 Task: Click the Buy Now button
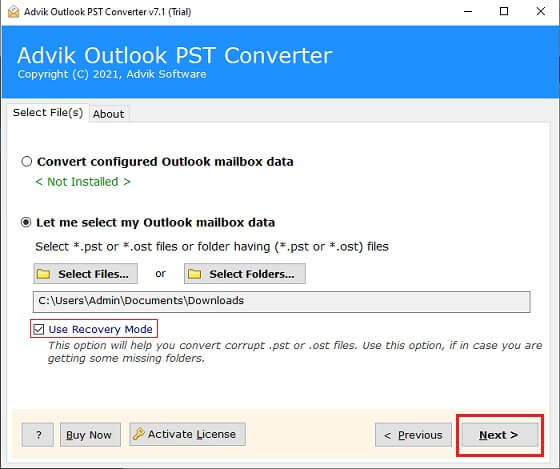pyautogui.click(x=90, y=435)
